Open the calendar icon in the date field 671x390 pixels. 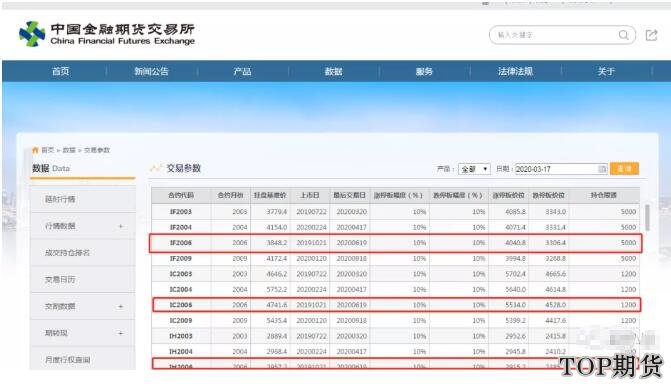coord(602,169)
